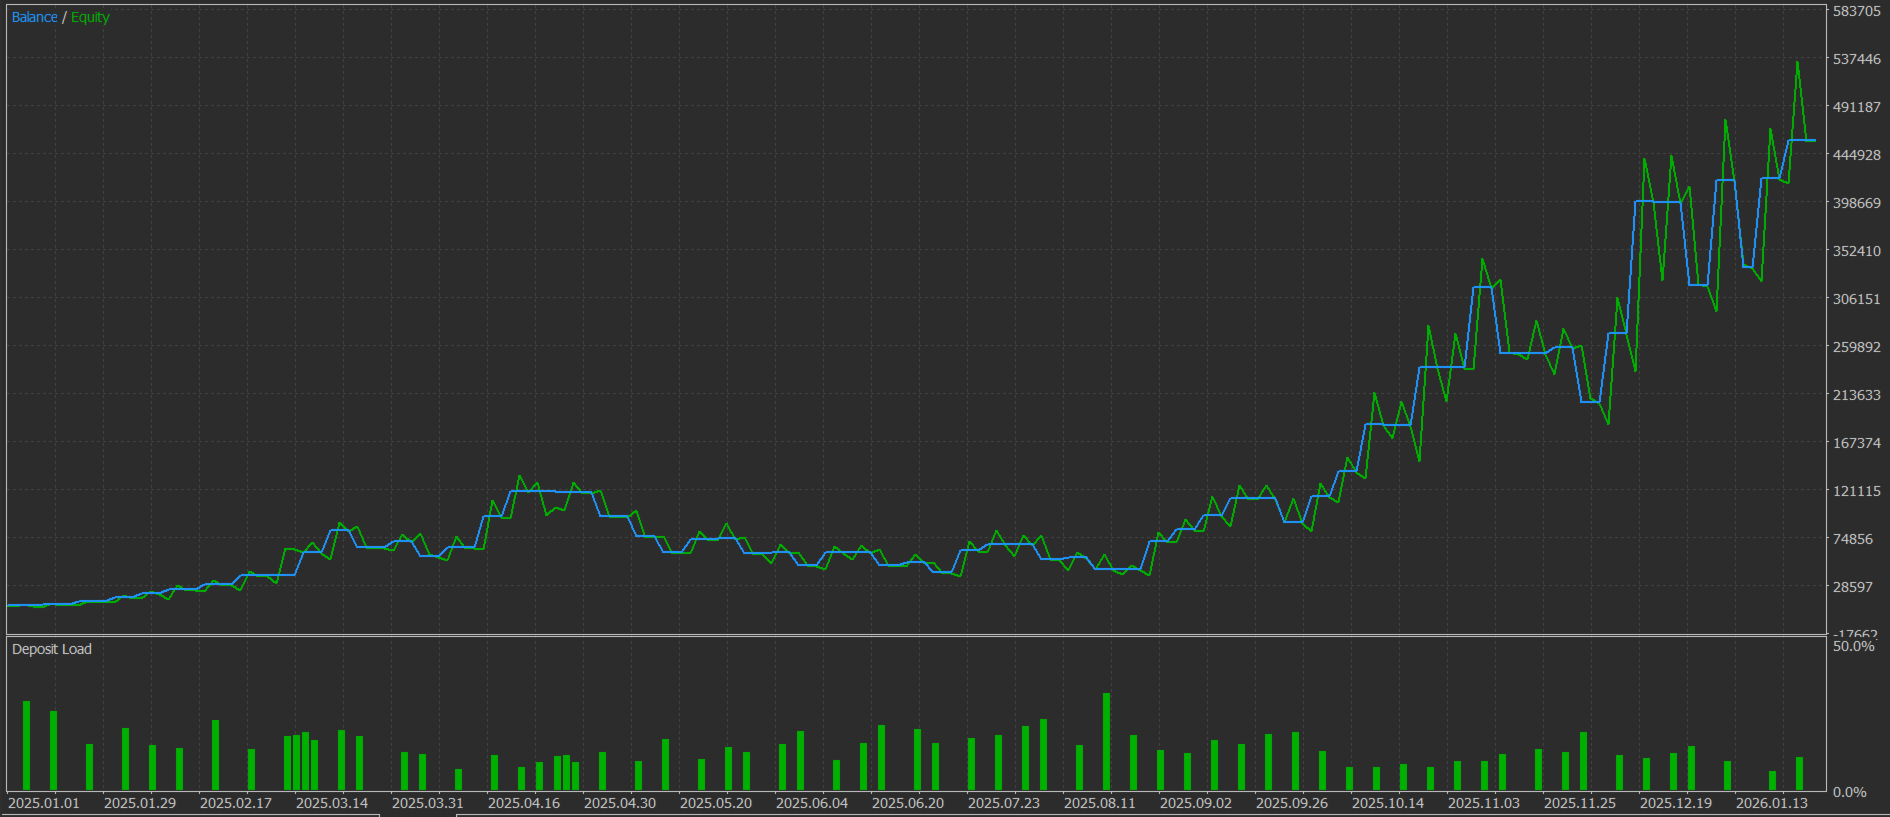
Task: Click the 167374 axis value
Action: click(1856, 443)
